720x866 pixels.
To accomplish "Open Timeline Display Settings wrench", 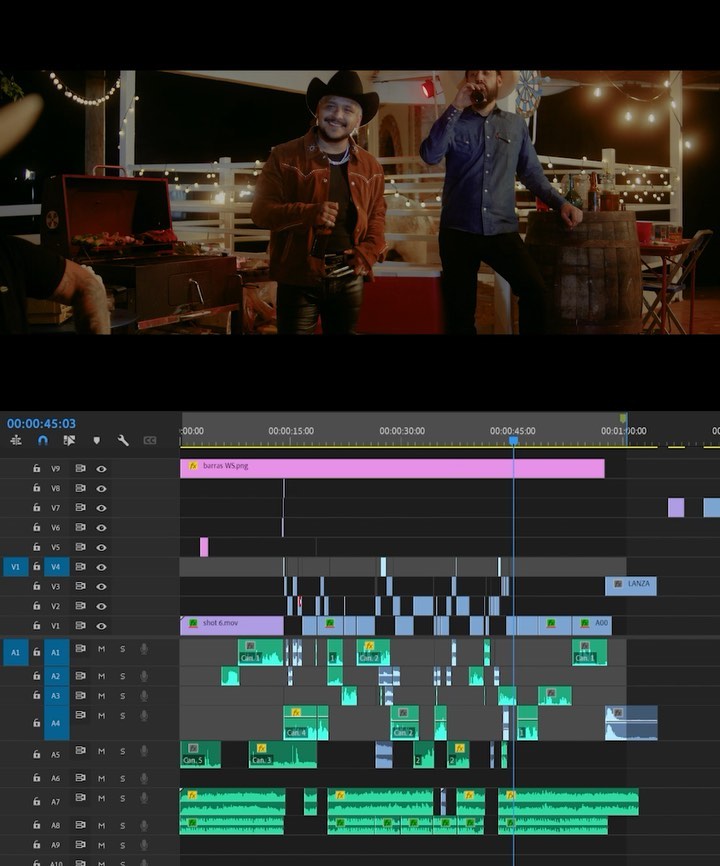I will pos(123,440).
